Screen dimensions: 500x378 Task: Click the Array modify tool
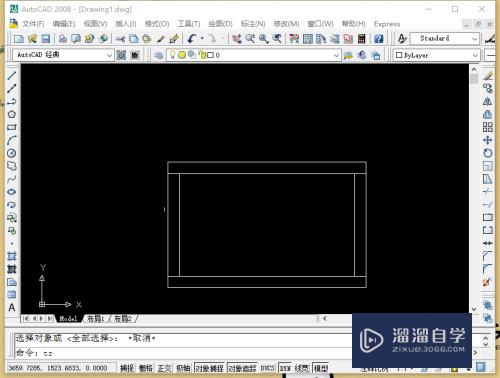(488, 127)
